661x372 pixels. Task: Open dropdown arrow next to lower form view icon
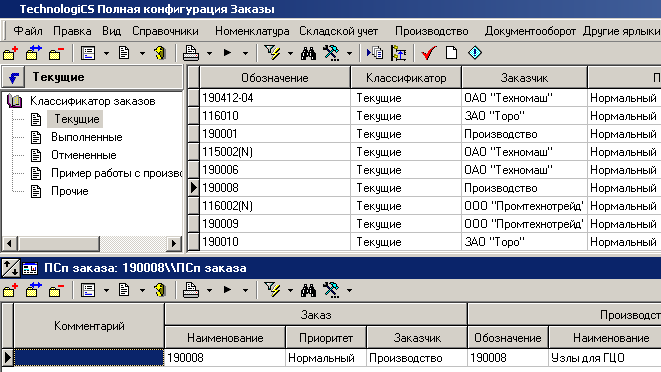tap(106, 291)
